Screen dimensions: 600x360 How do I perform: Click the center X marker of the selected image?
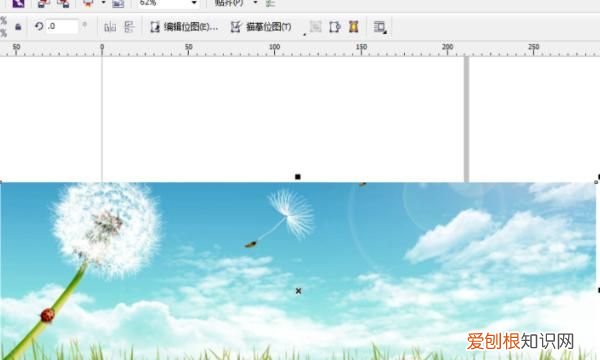298,291
